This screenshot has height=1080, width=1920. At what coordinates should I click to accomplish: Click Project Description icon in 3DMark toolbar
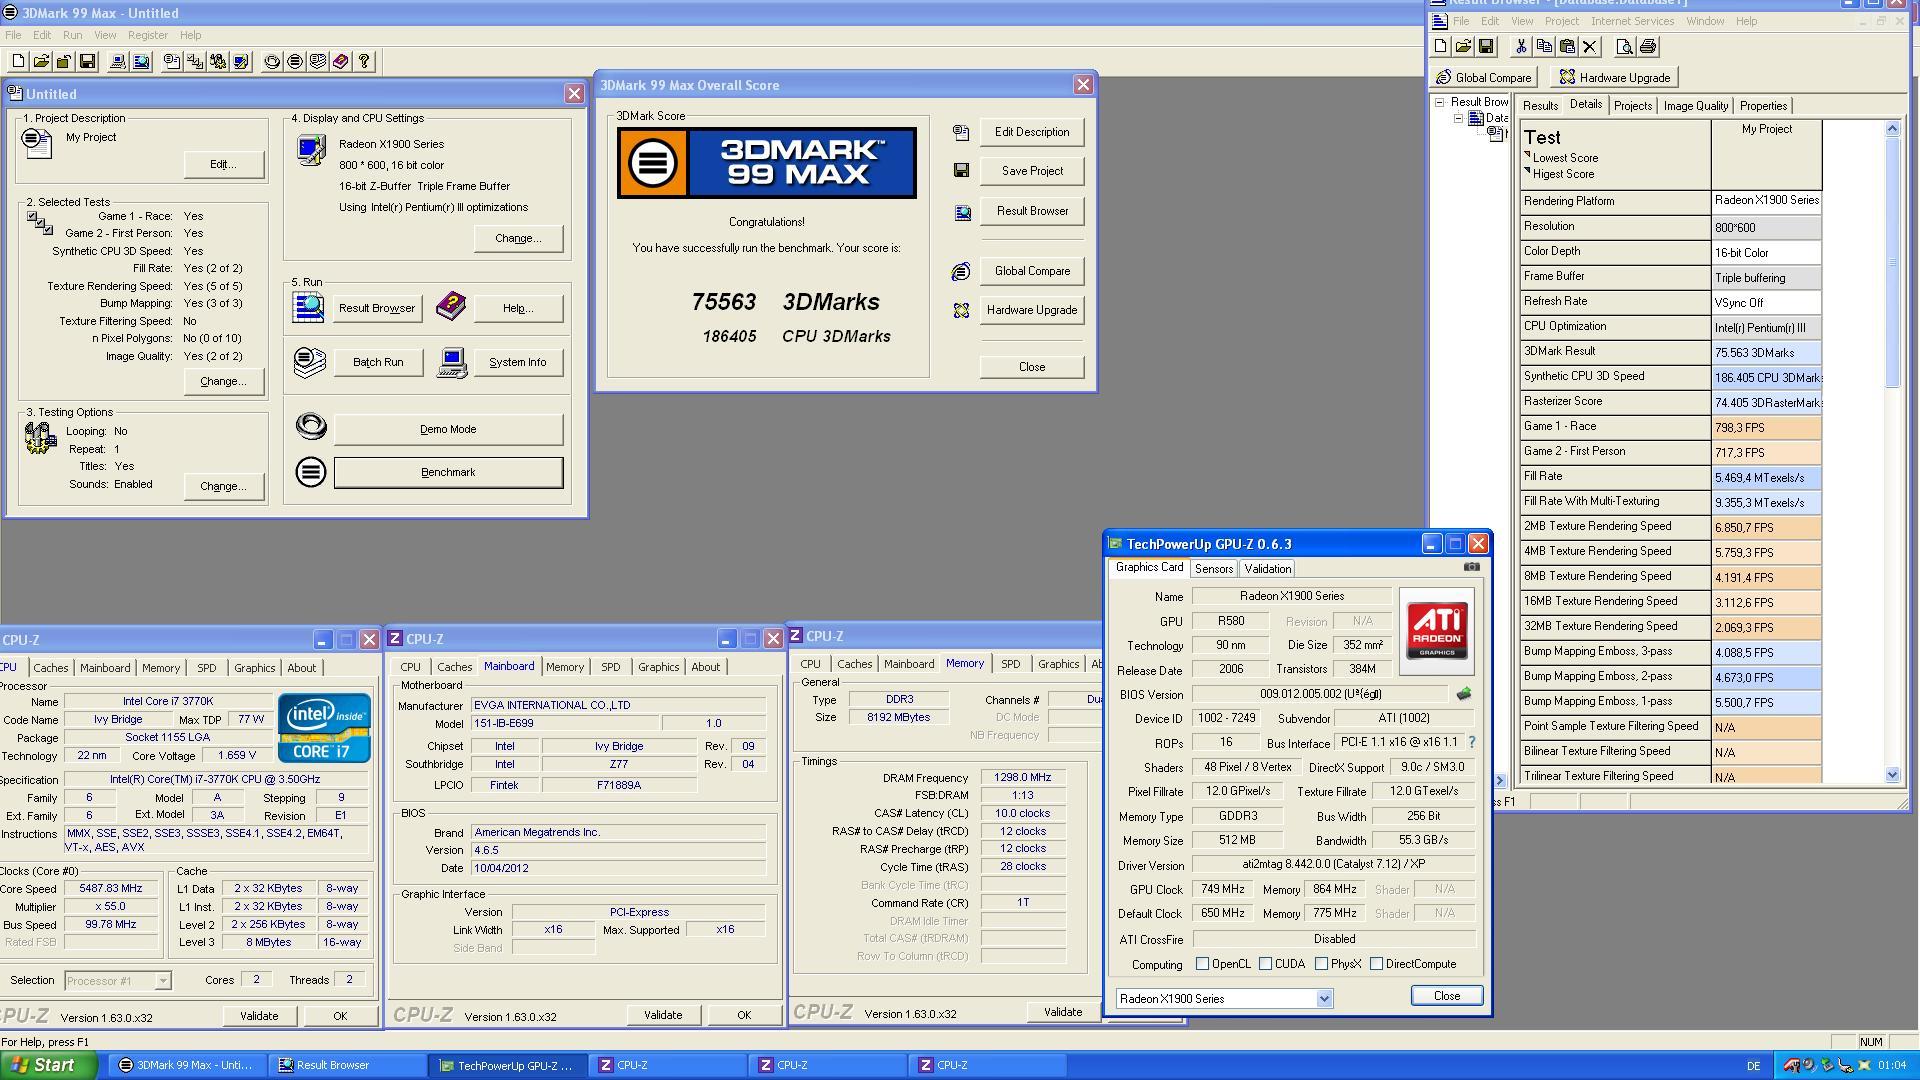point(172,62)
